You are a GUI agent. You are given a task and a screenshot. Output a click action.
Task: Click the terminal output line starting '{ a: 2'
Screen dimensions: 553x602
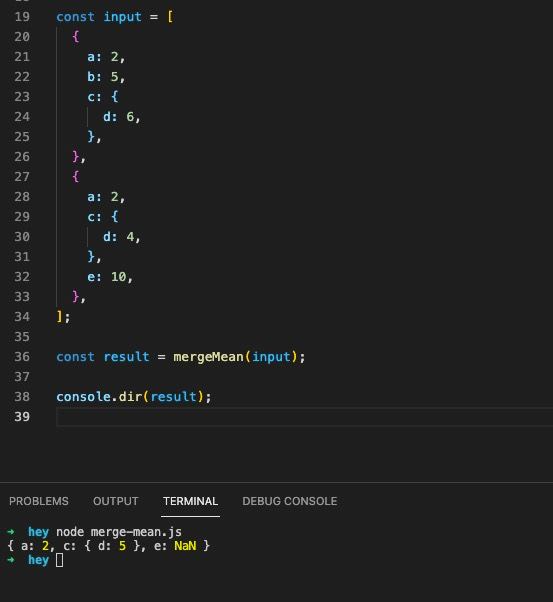(x=109, y=546)
